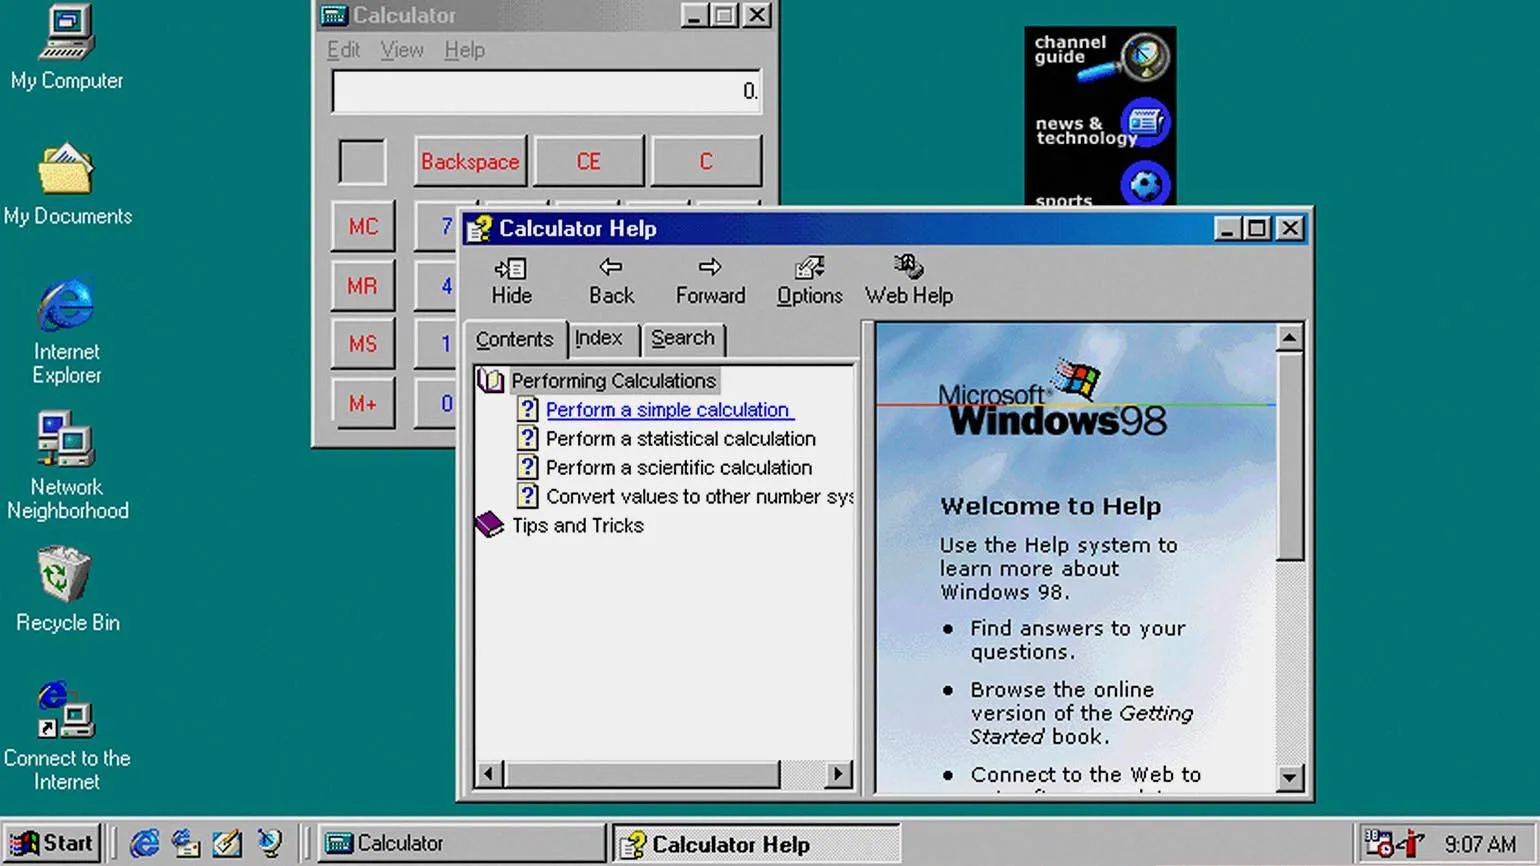
Task: Launch Internet Explorer from Quick Launch bar
Action: (144, 843)
